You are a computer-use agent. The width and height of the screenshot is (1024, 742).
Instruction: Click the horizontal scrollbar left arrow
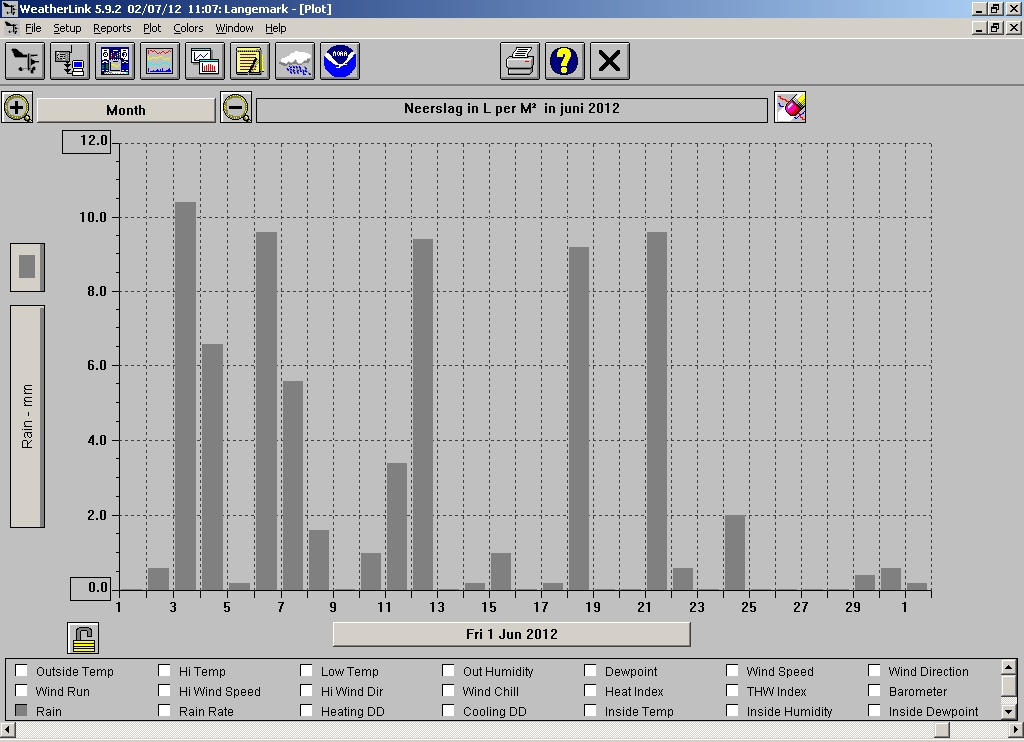click(x=7, y=729)
